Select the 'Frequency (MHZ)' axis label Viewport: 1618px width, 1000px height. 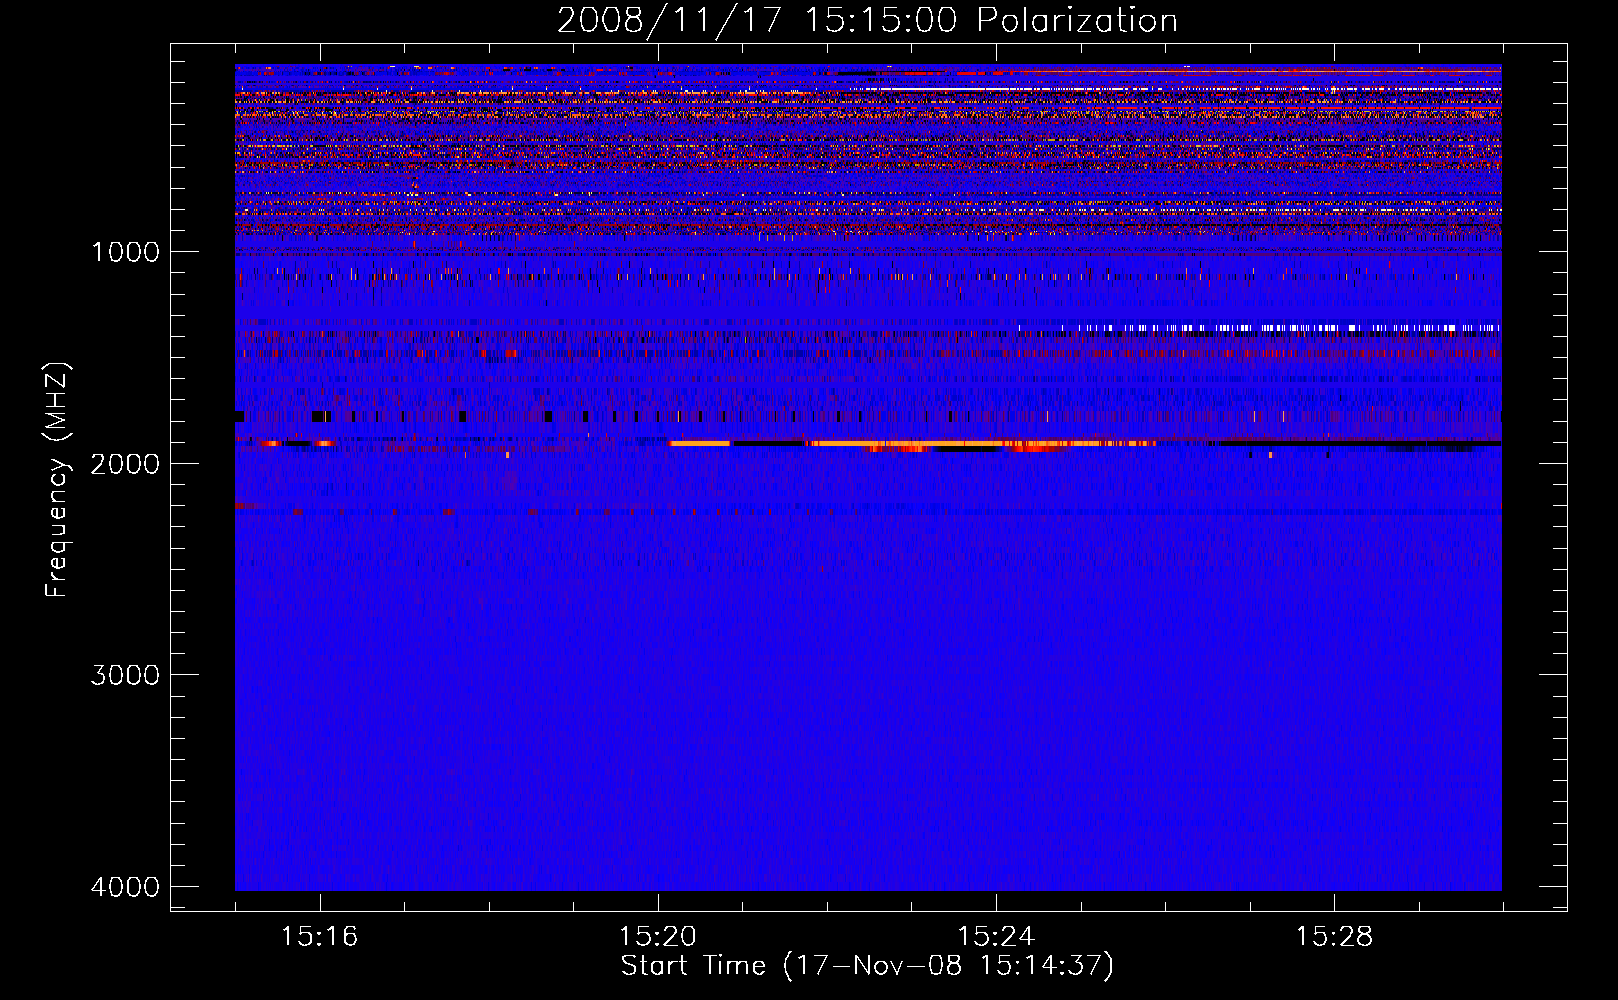pyautogui.click(x=58, y=481)
